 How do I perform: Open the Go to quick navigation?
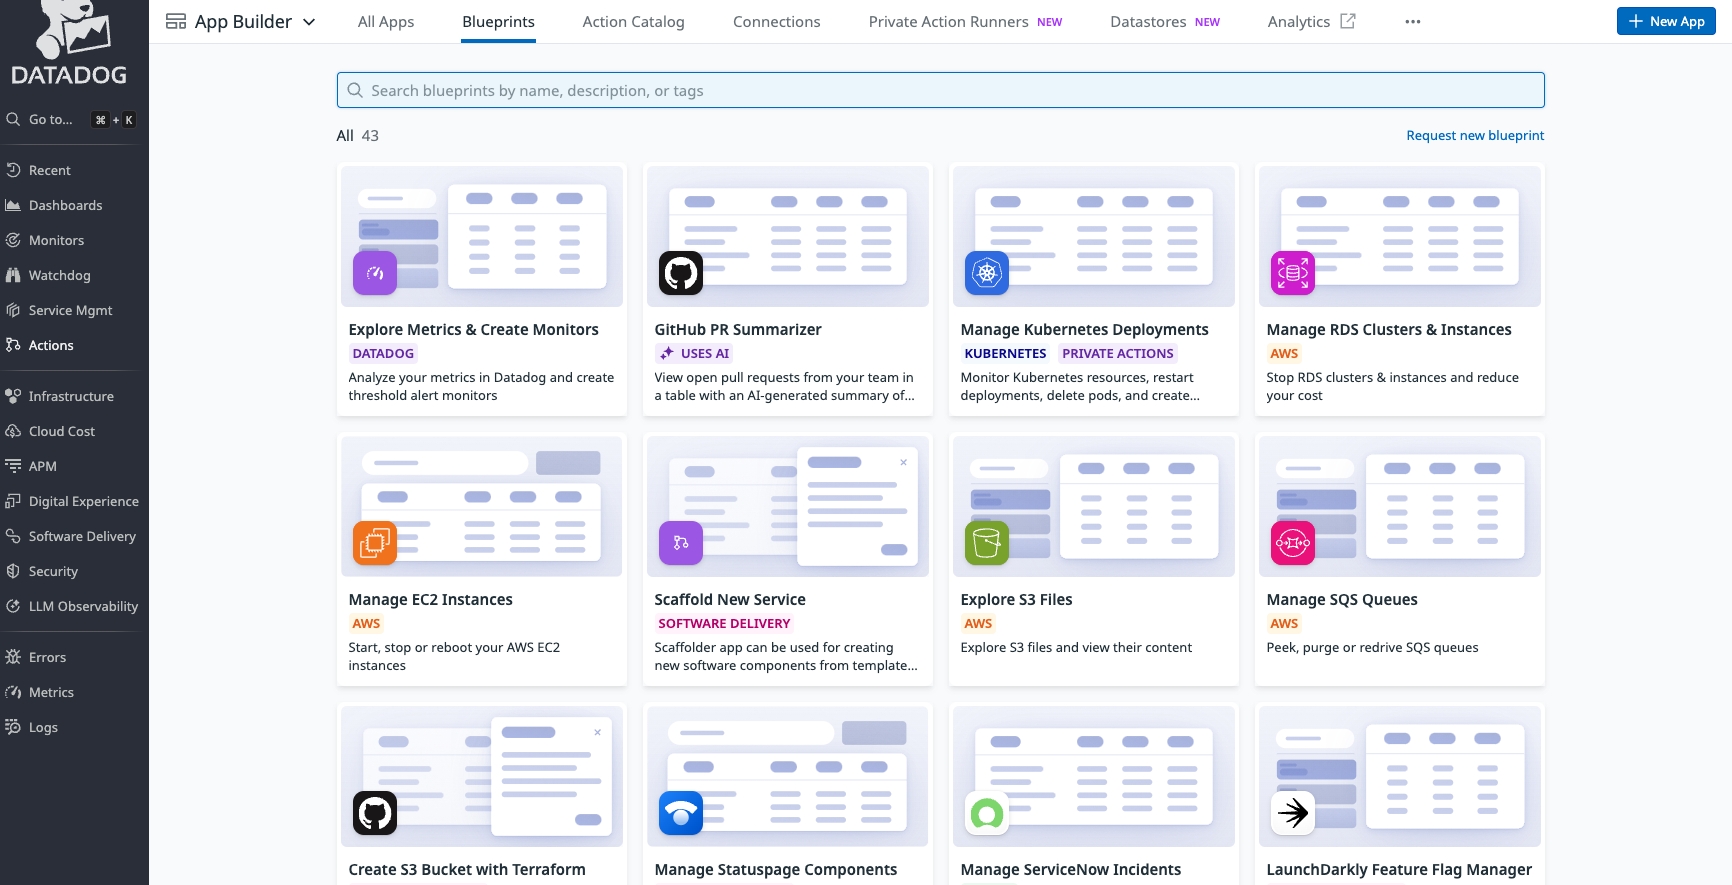click(x=50, y=119)
